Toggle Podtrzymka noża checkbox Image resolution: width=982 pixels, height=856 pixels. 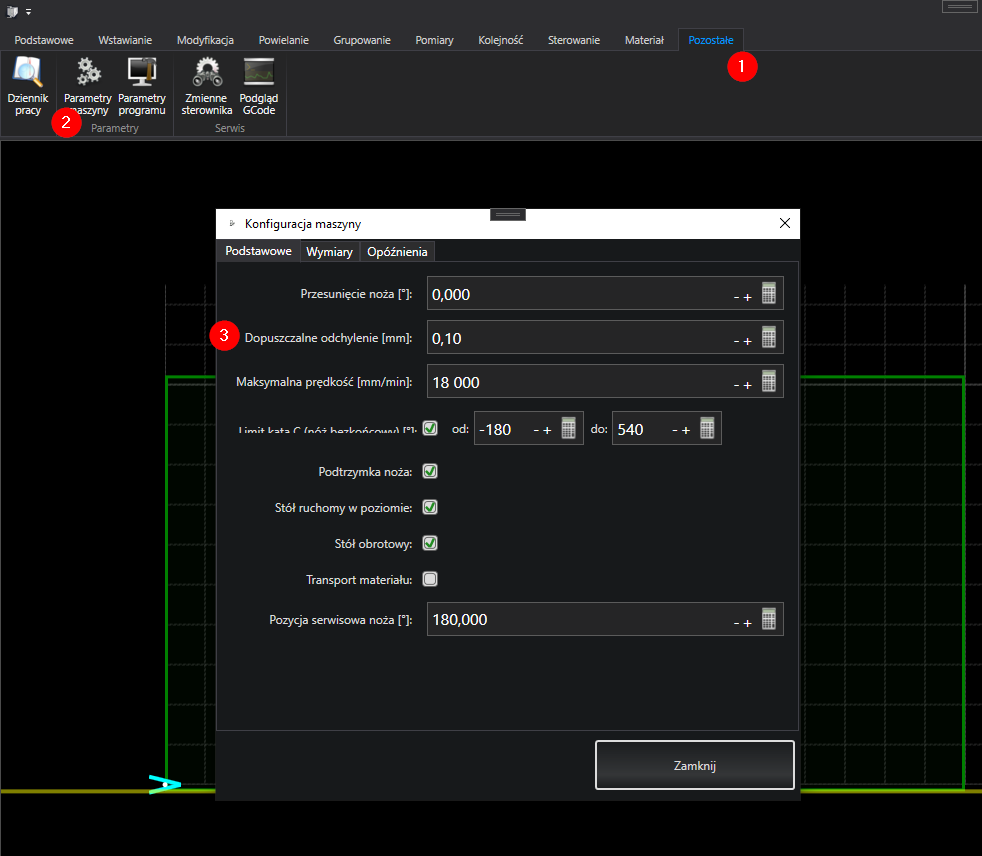pos(430,471)
